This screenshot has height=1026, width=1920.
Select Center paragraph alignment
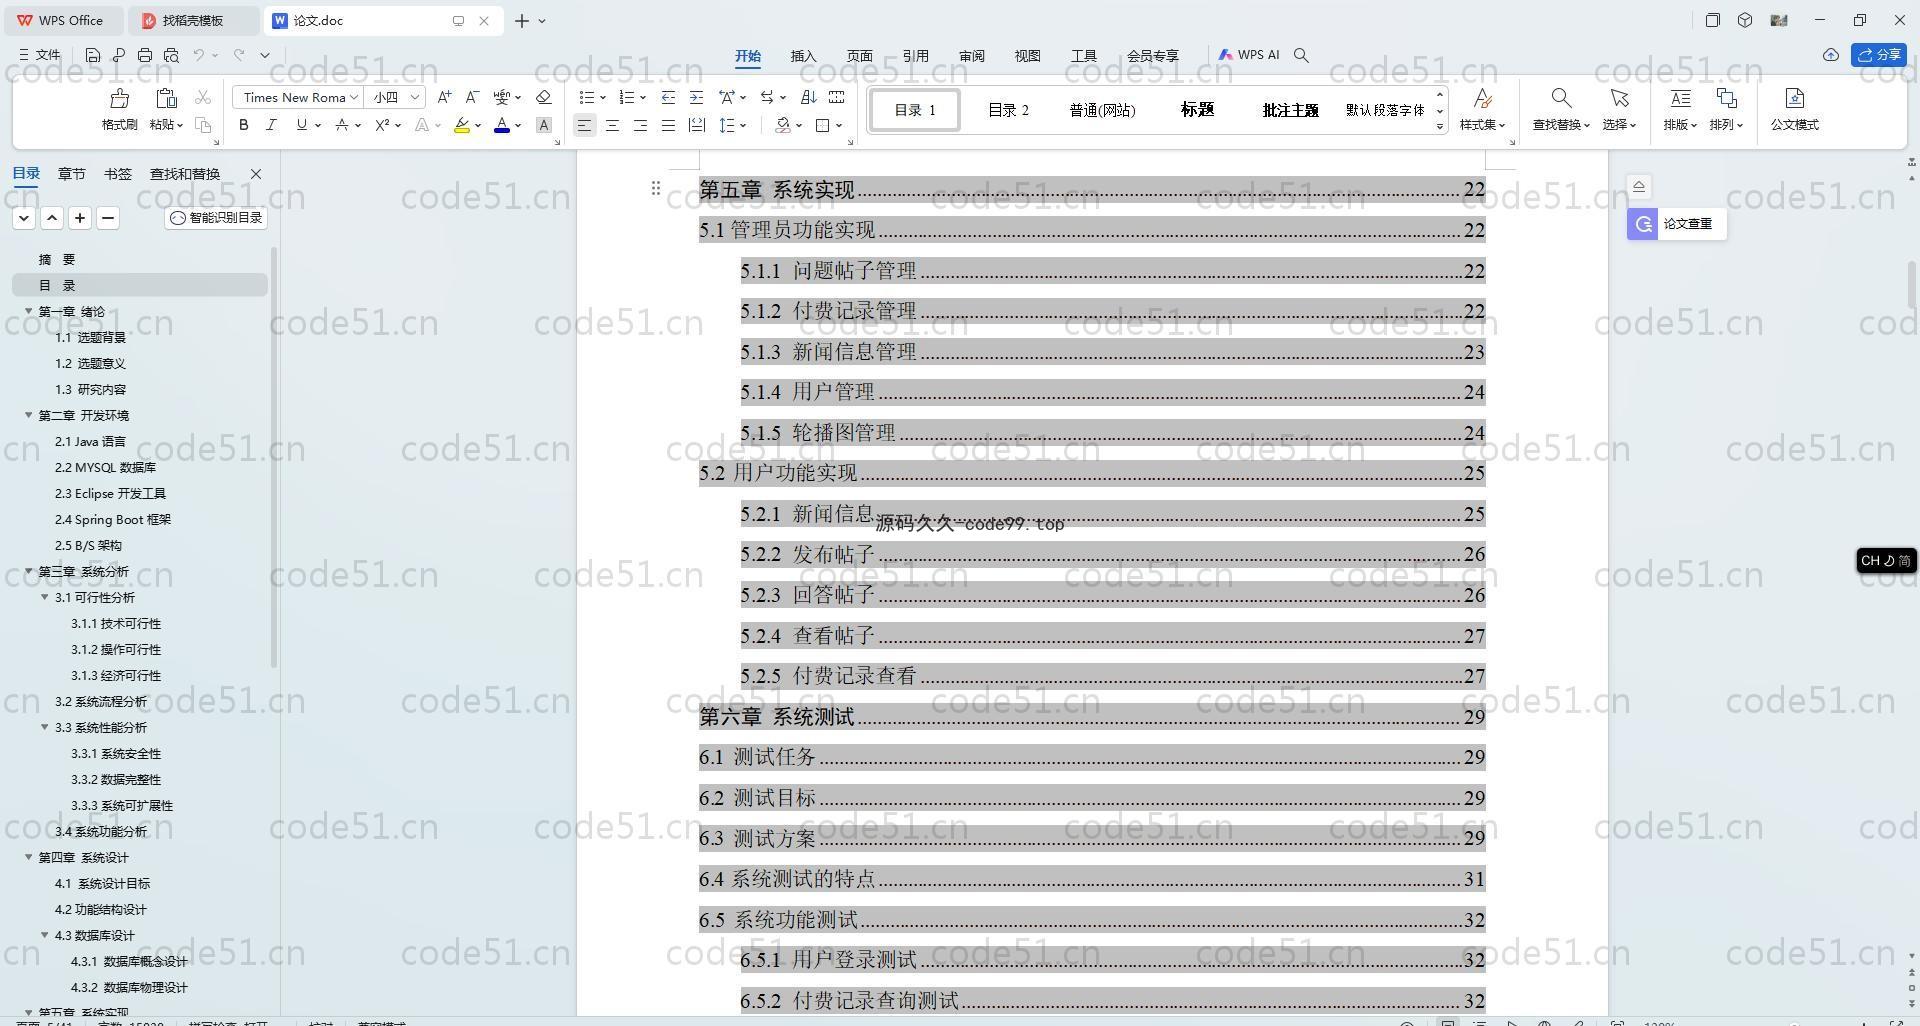[x=612, y=125]
